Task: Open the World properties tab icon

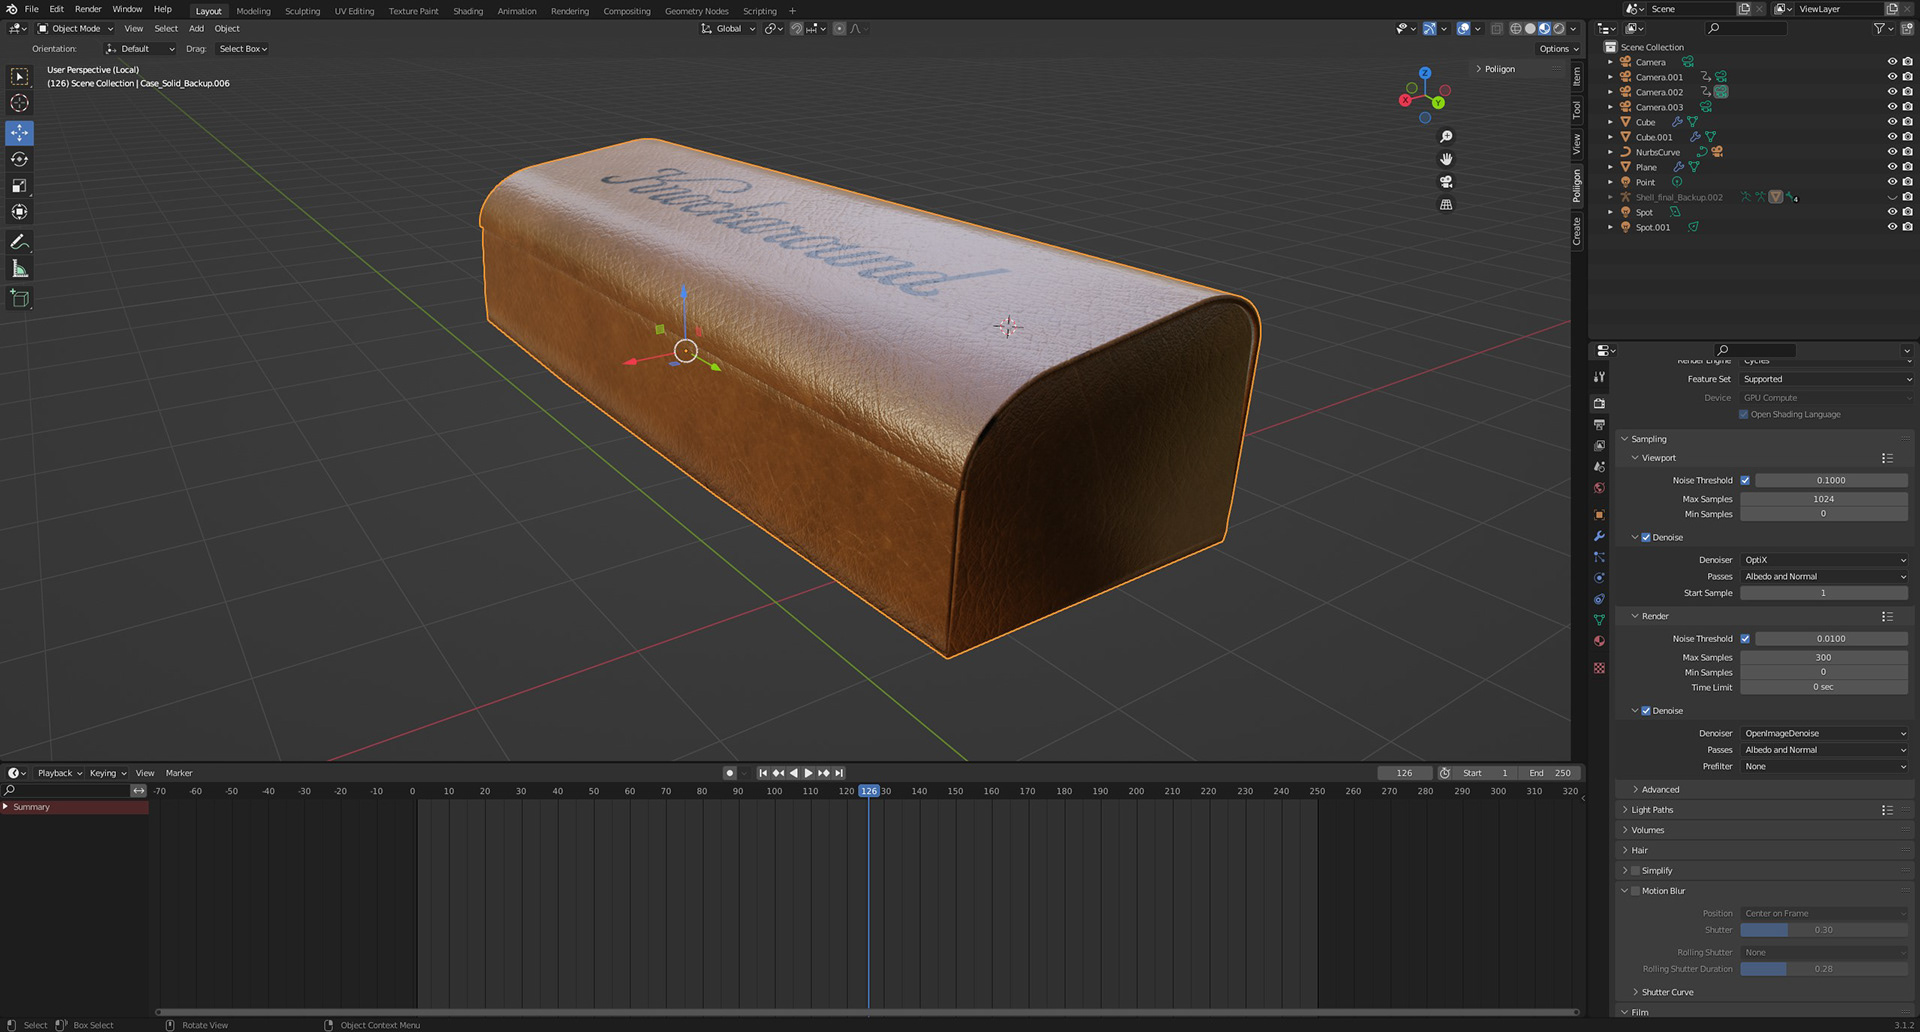Action: pyautogui.click(x=1599, y=488)
